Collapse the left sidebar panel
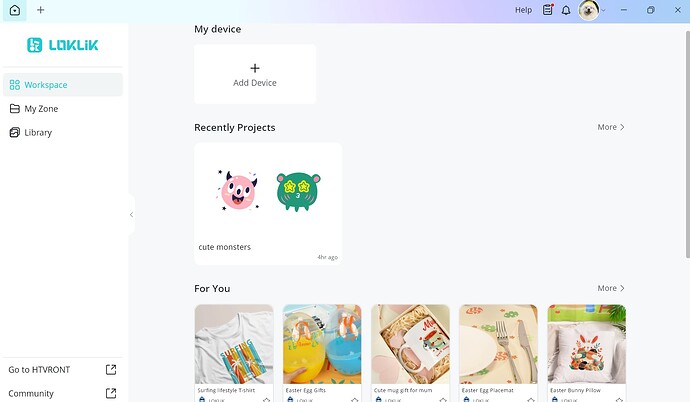Image resolution: width=690 pixels, height=402 pixels. click(131, 215)
